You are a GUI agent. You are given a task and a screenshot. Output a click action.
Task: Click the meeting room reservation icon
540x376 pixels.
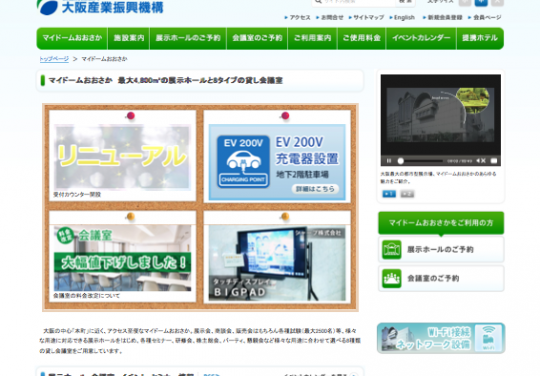point(392,278)
